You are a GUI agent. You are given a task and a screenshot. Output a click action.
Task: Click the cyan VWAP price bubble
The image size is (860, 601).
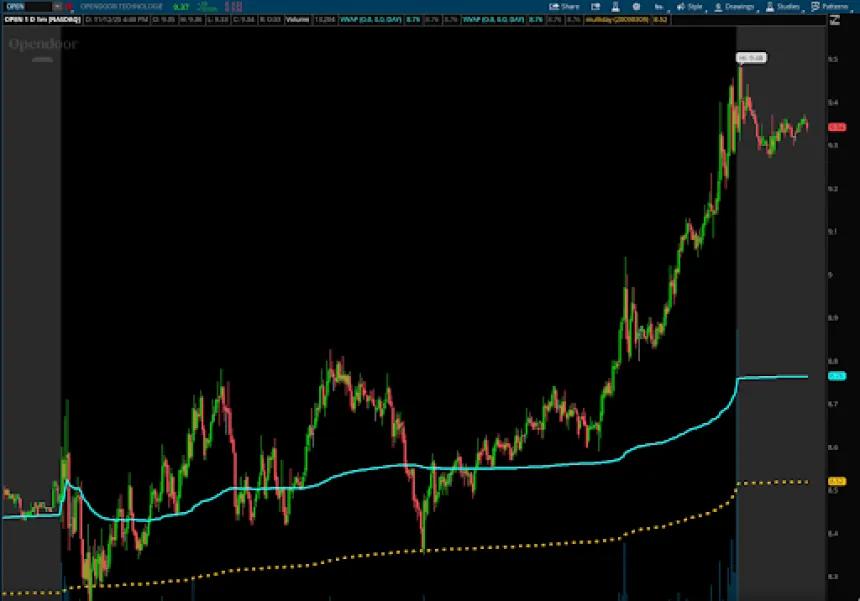click(x=836, y=376)
